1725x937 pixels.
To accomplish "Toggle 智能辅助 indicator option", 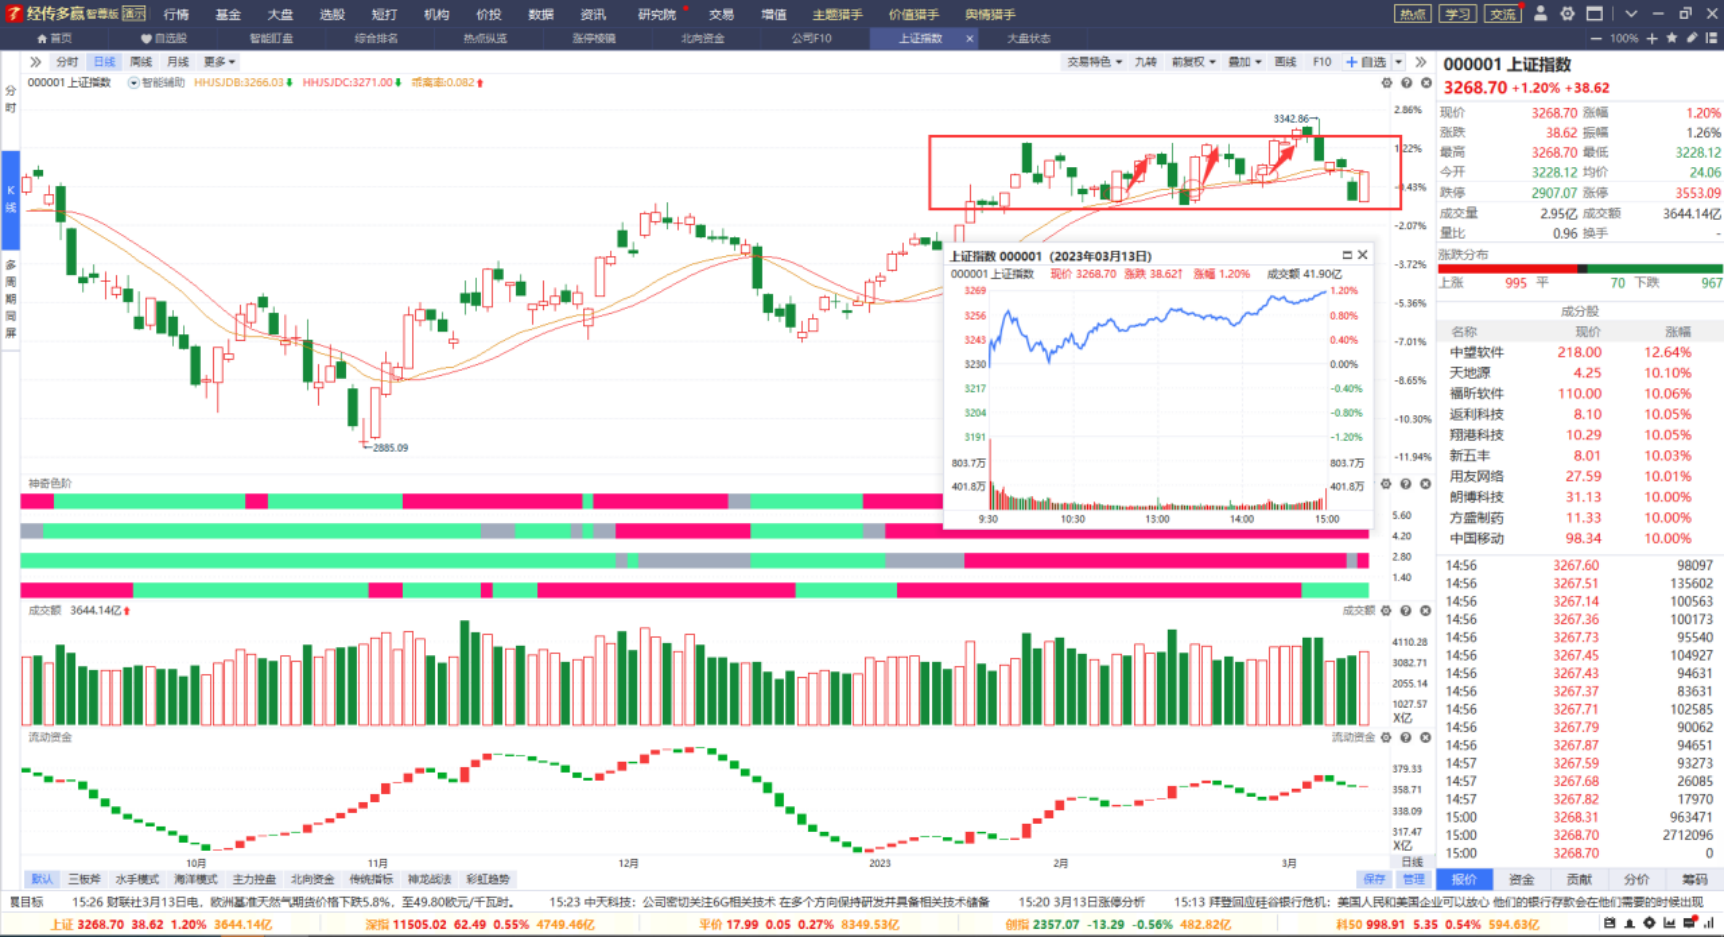I will 157,83.
